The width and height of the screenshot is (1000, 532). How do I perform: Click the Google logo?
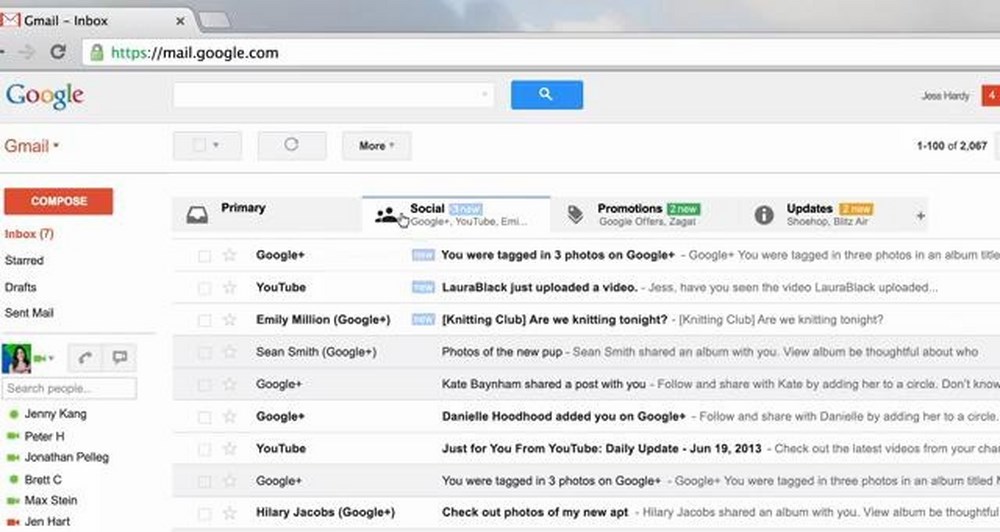45,96
